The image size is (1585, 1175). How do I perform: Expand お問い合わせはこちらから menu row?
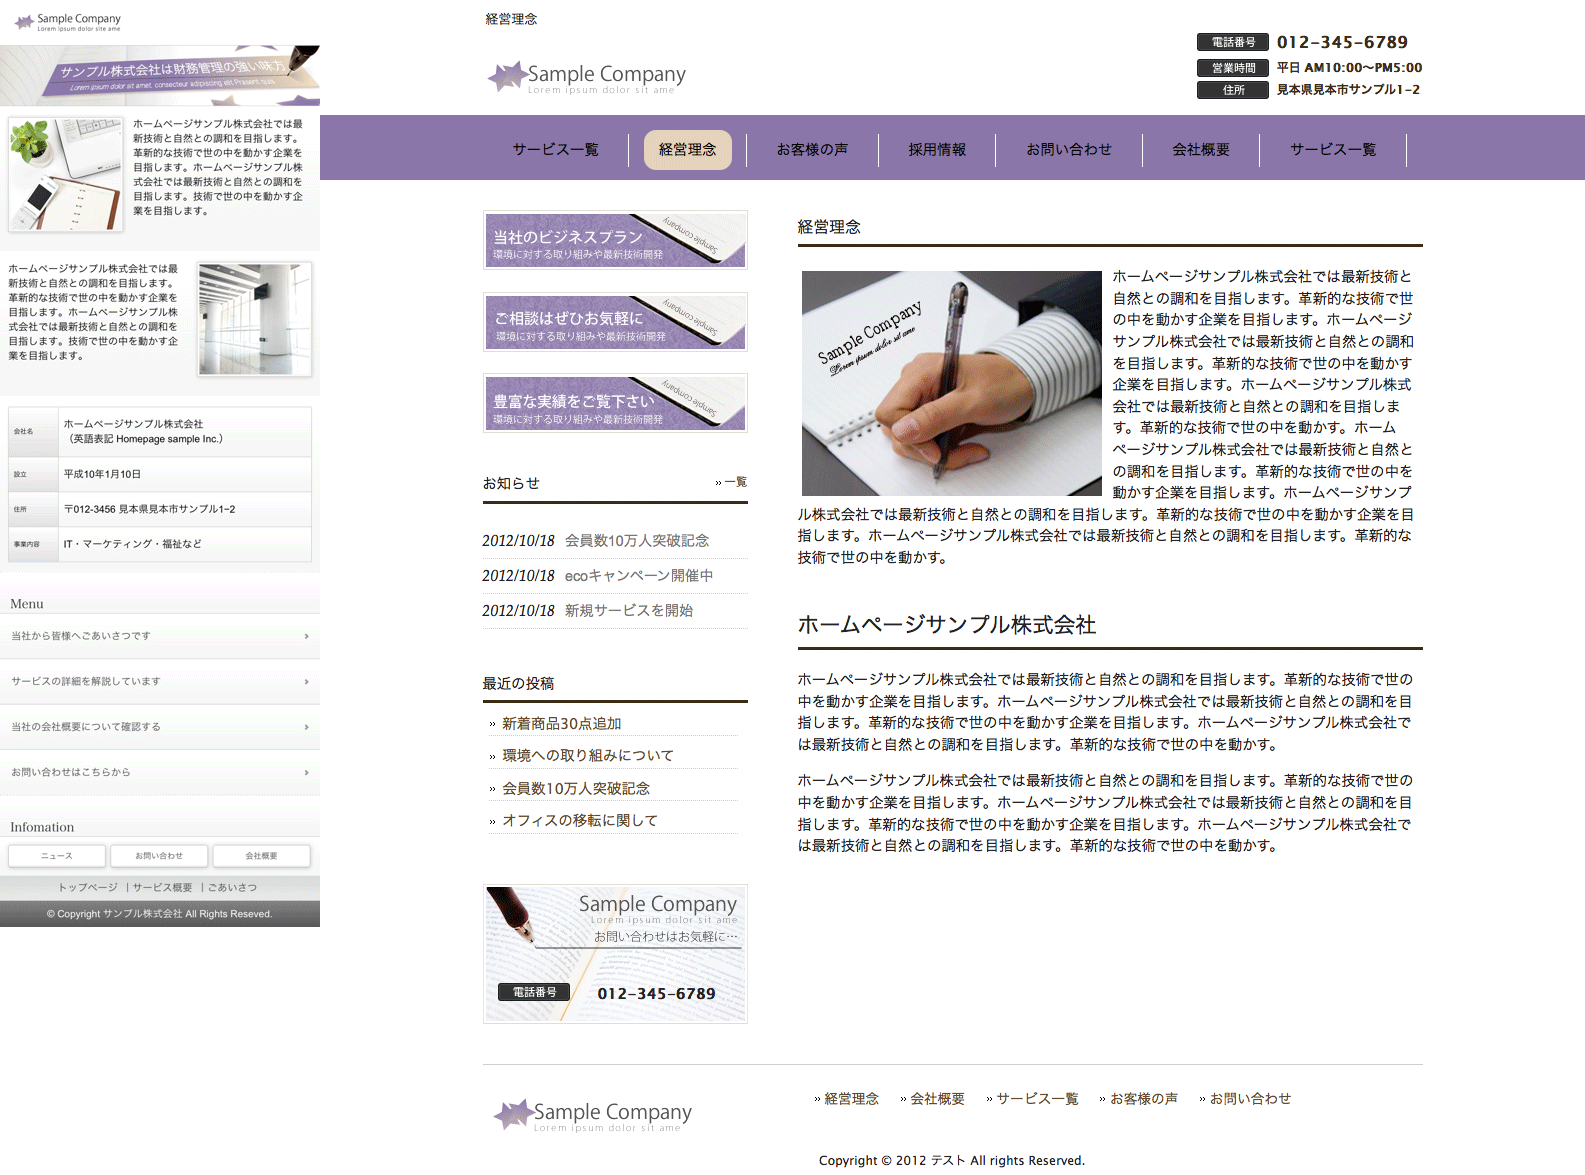[x=160, y=773]
